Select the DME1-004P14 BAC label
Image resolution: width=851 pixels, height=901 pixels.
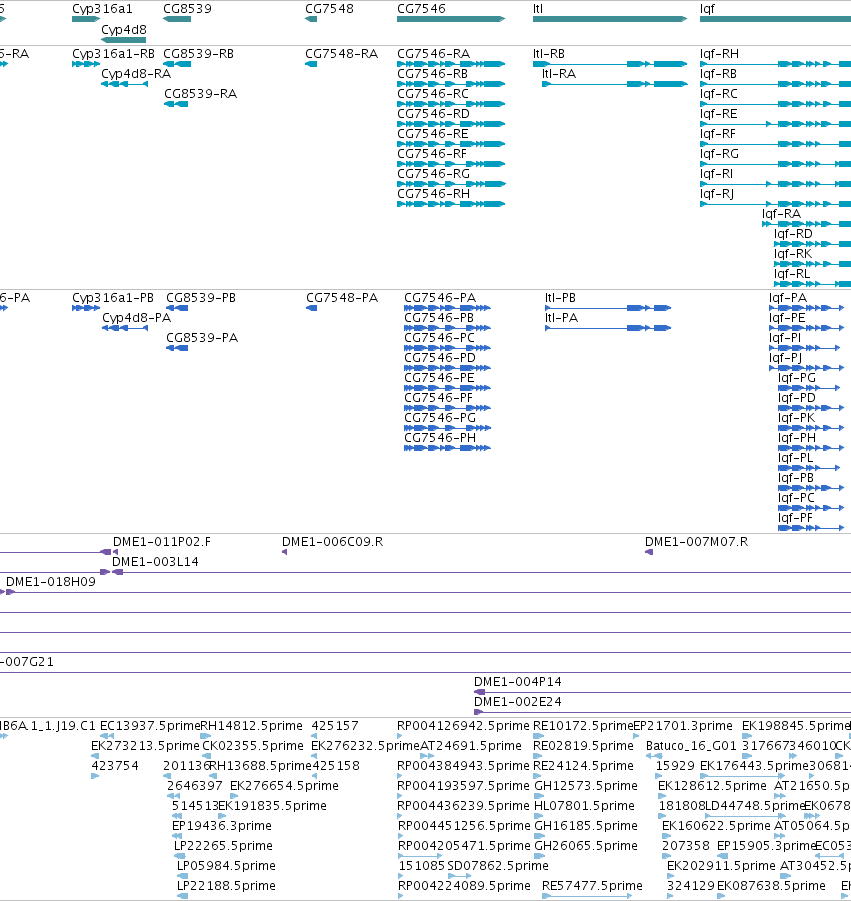pos(518,682)
